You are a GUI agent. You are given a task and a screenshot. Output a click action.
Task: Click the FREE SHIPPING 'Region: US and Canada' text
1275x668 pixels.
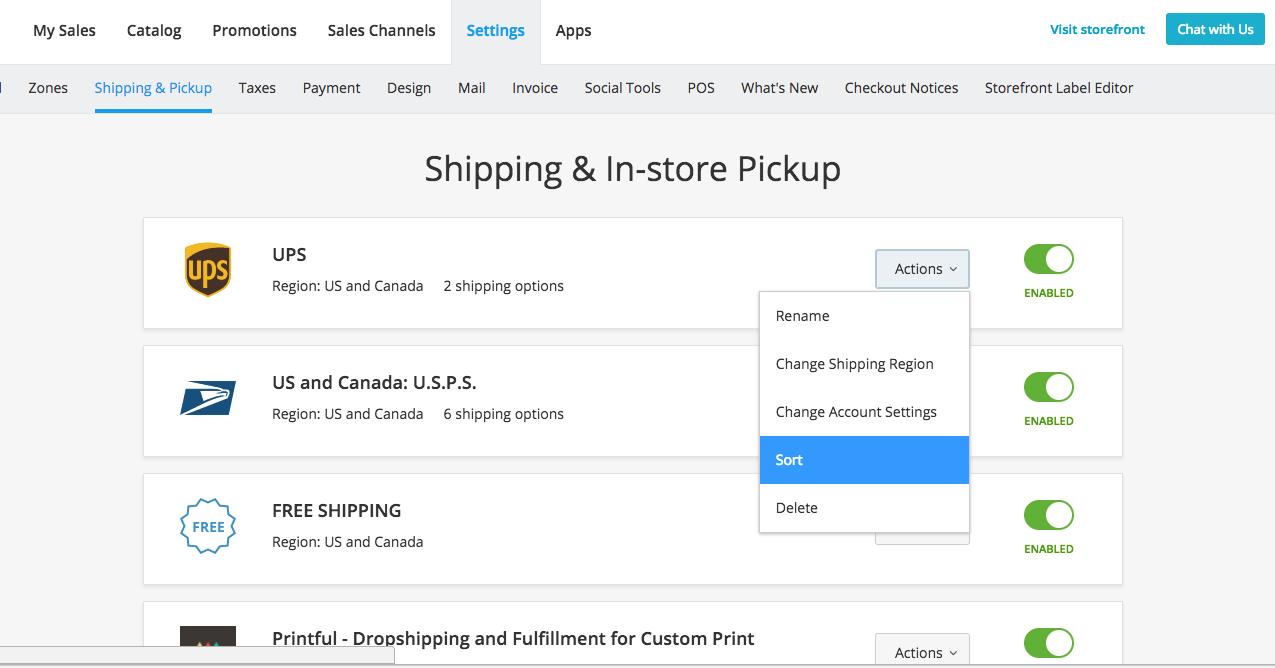pos(347,542)
